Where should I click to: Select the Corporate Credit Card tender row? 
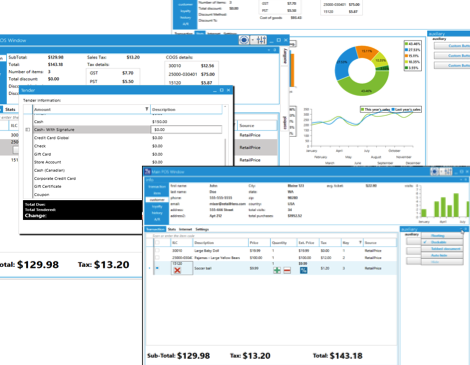coord(88,178)
